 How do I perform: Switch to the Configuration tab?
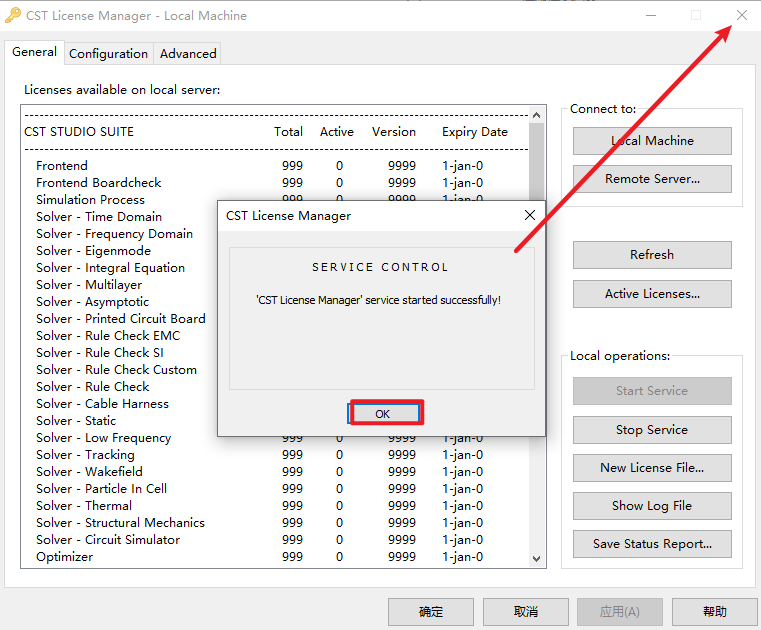108,54
